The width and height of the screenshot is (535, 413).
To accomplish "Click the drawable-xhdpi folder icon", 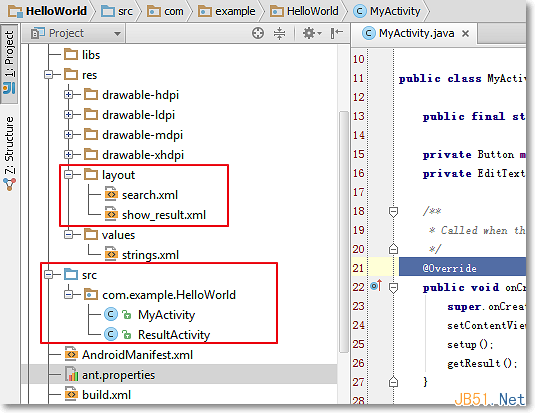I will tap(91, 154).
